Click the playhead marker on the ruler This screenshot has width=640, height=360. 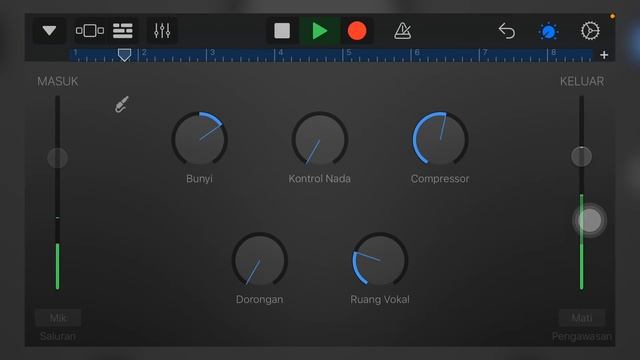(124, 55)
